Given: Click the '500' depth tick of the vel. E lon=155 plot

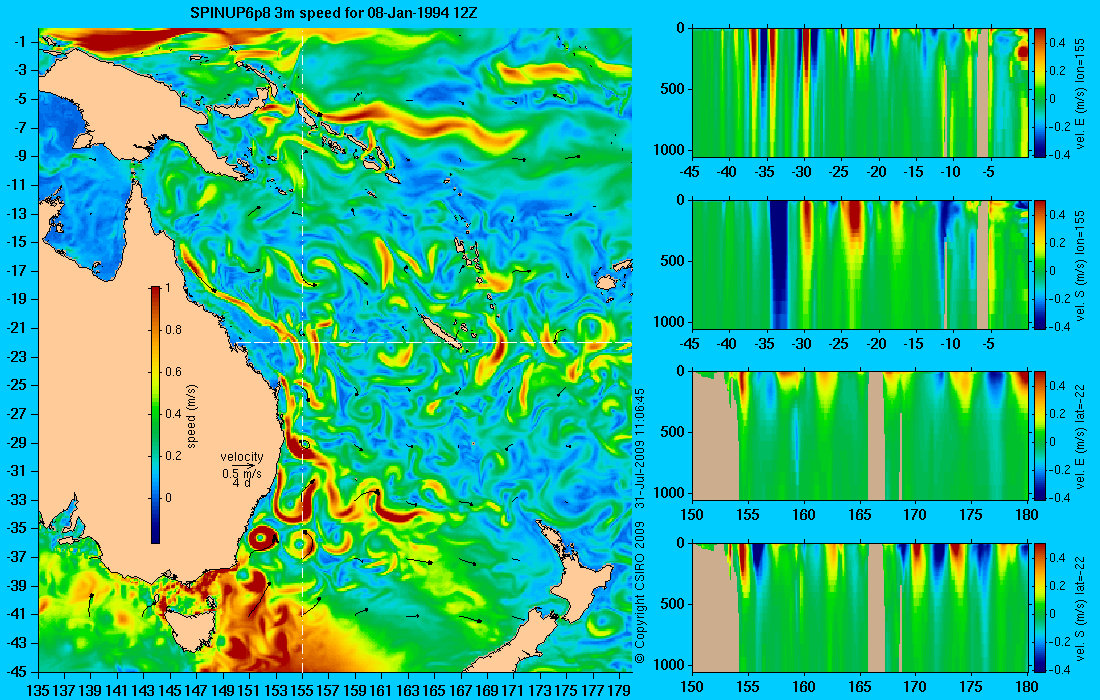Looking at the screenshot, I should pyautogui.click(x=674, y=90).
